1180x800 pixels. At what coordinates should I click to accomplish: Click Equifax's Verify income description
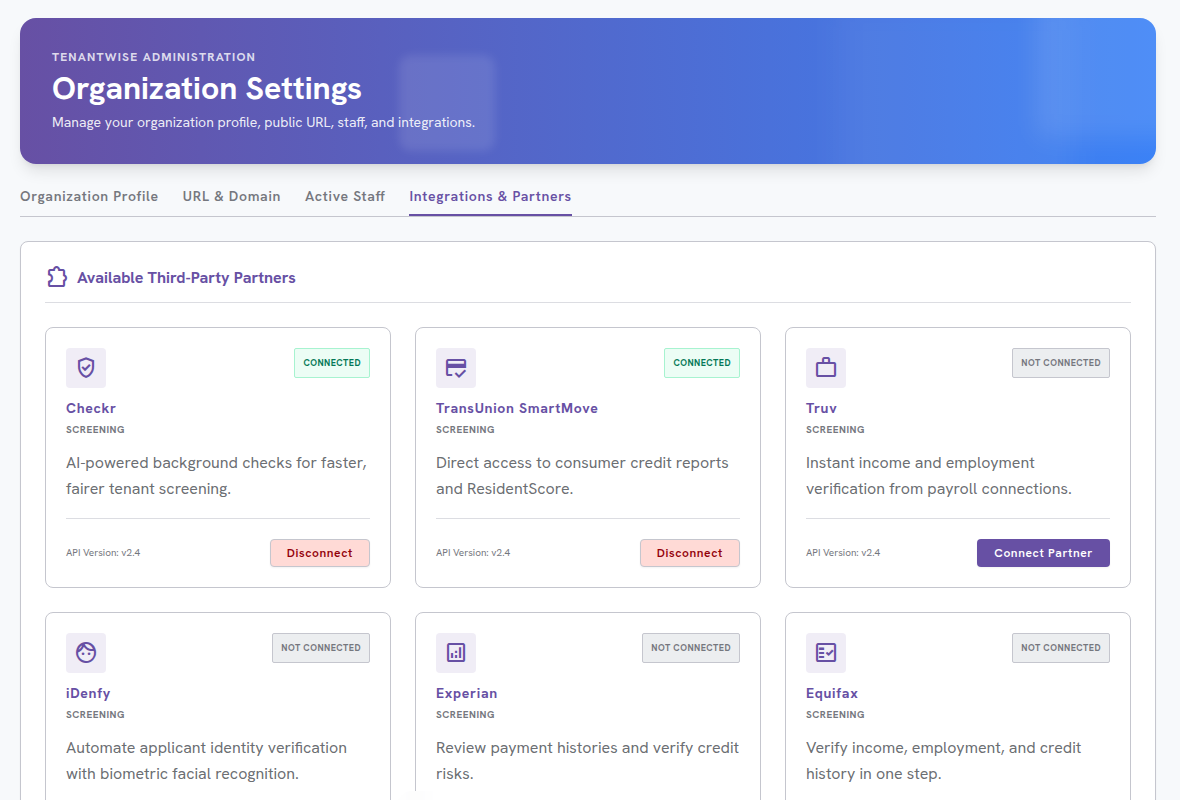tap(944, 761)
